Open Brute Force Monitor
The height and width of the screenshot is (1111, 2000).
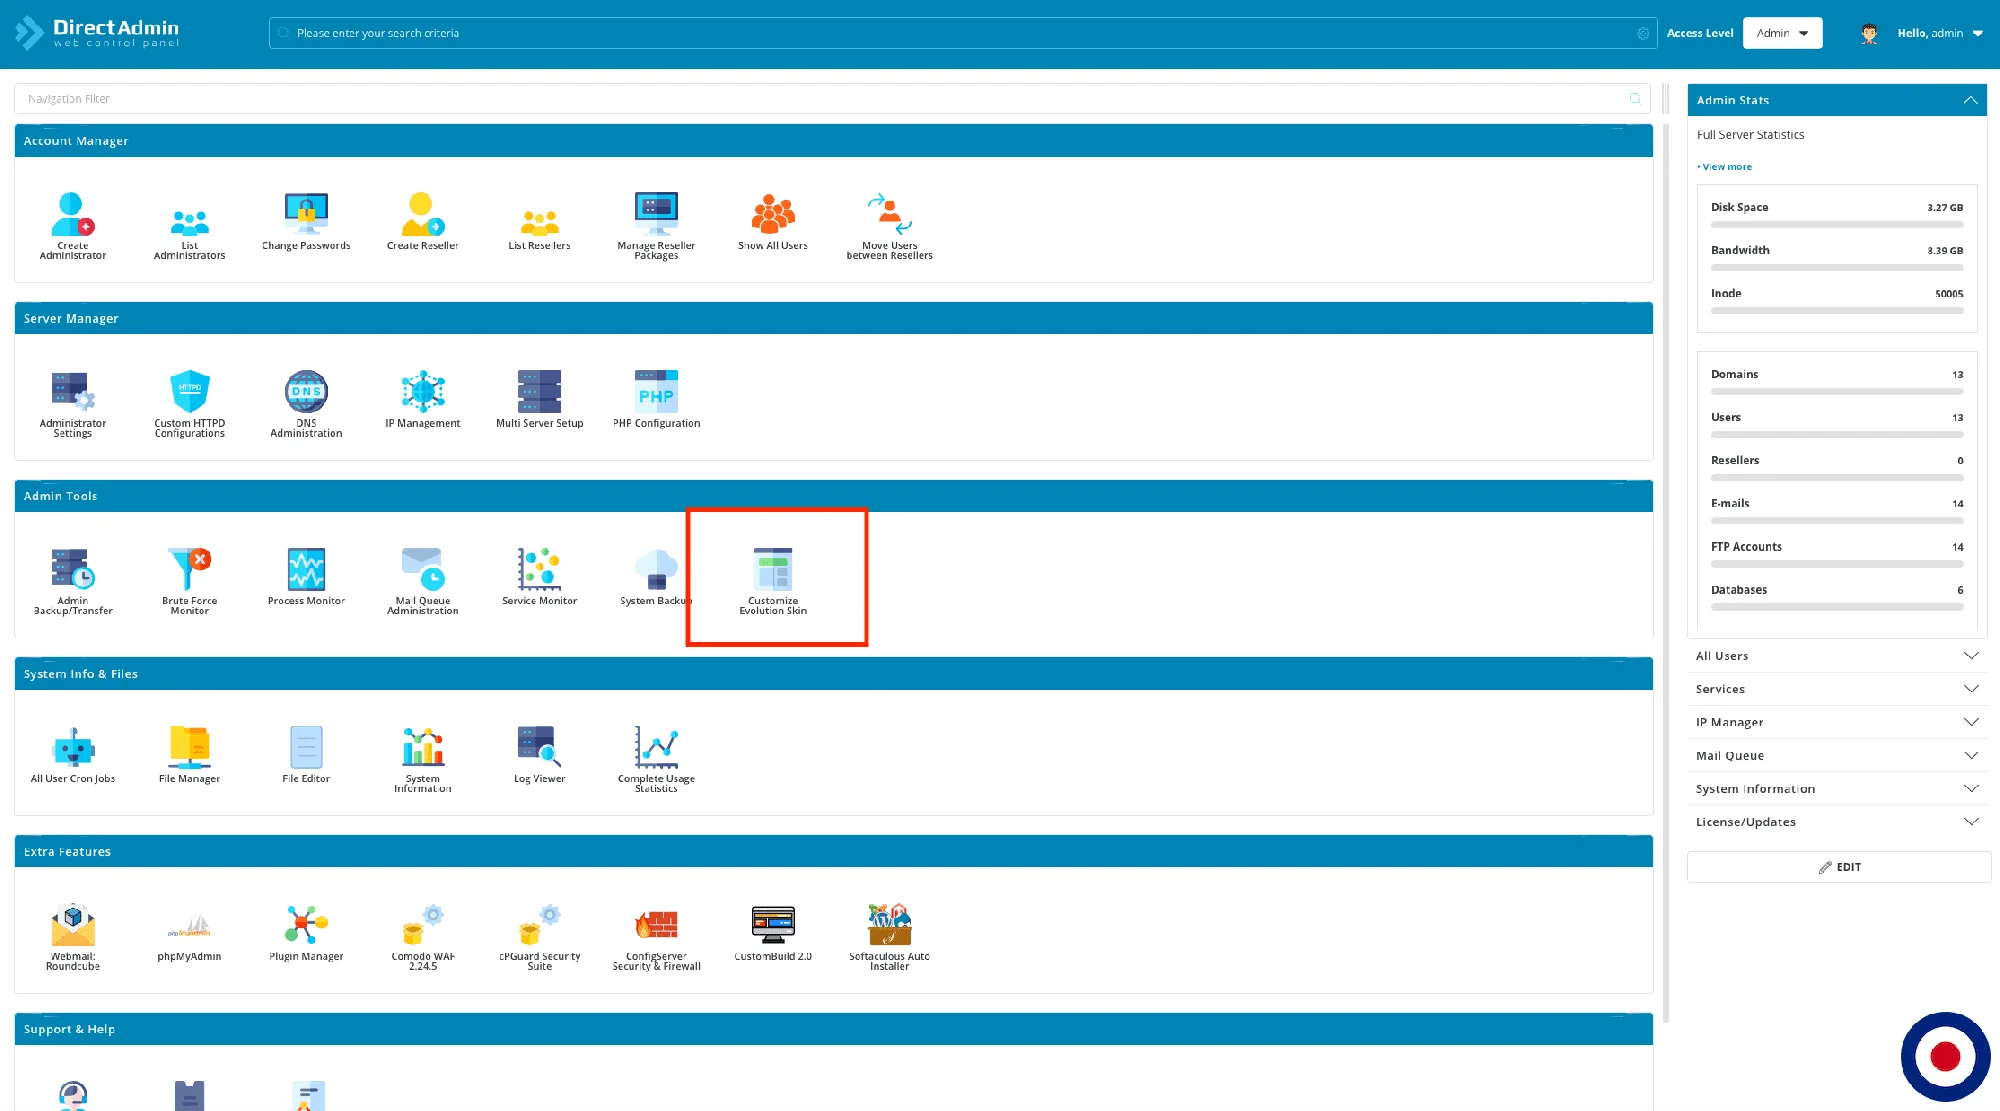189,581
